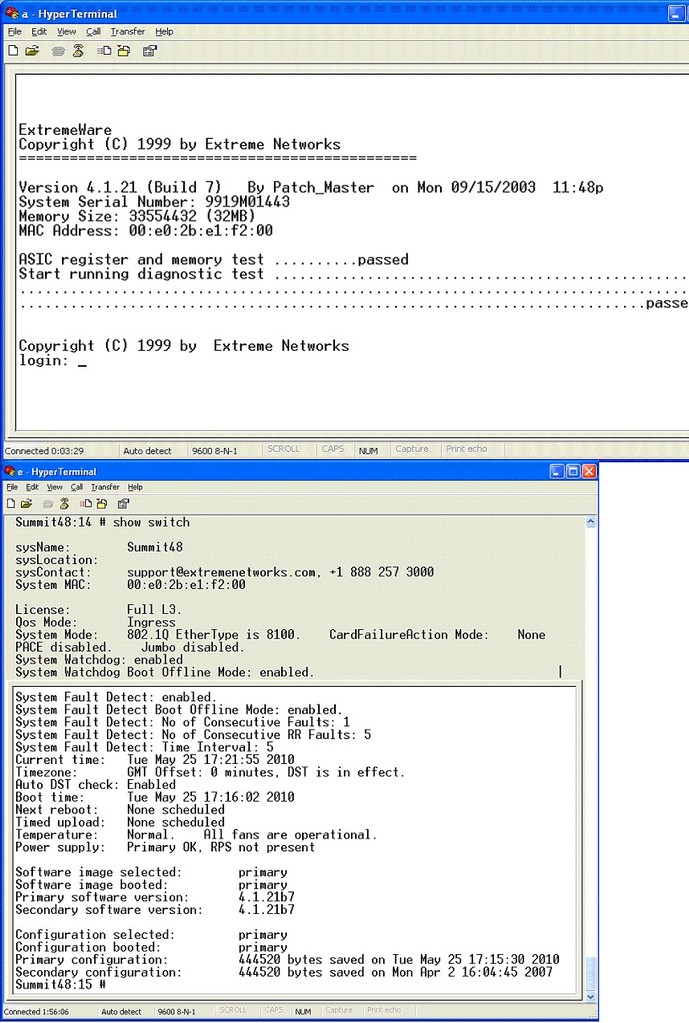Click scroll up arrow in 'e' terminal
This screenshot has width=689, height=1023.
coord(590,522)
